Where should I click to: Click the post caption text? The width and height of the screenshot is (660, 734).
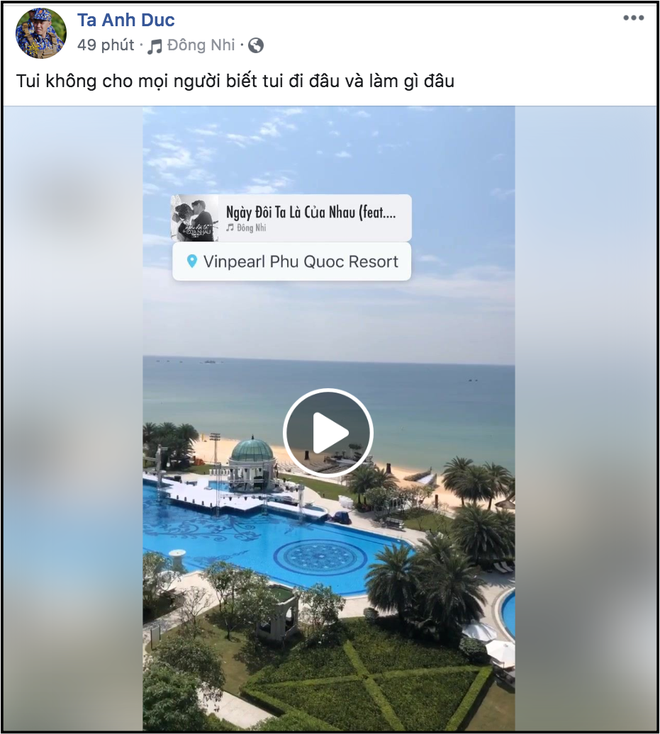235,81
